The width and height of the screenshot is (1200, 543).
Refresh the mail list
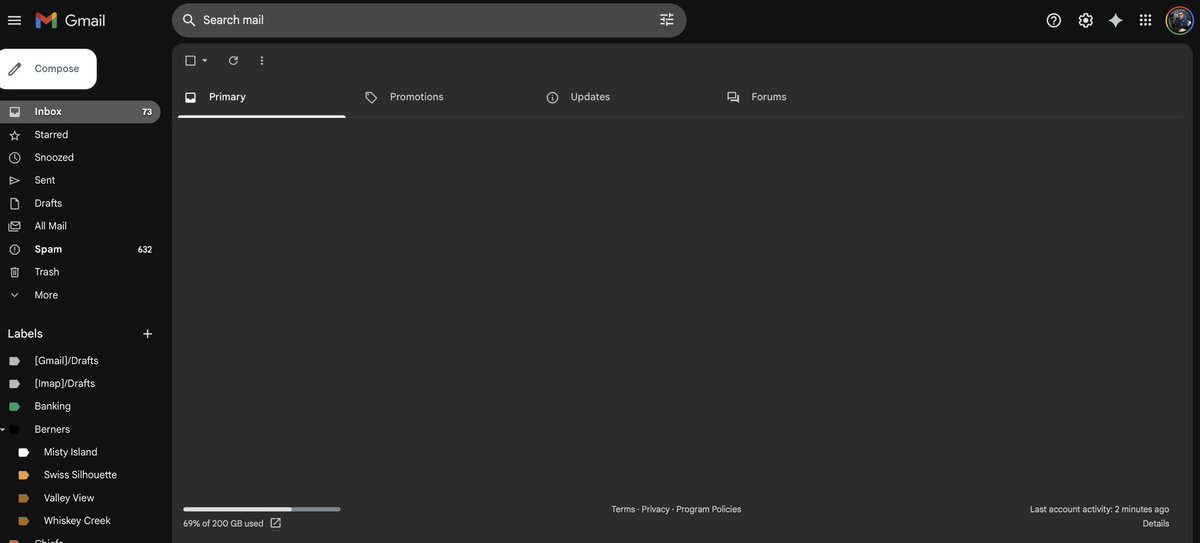coord(233,61)
